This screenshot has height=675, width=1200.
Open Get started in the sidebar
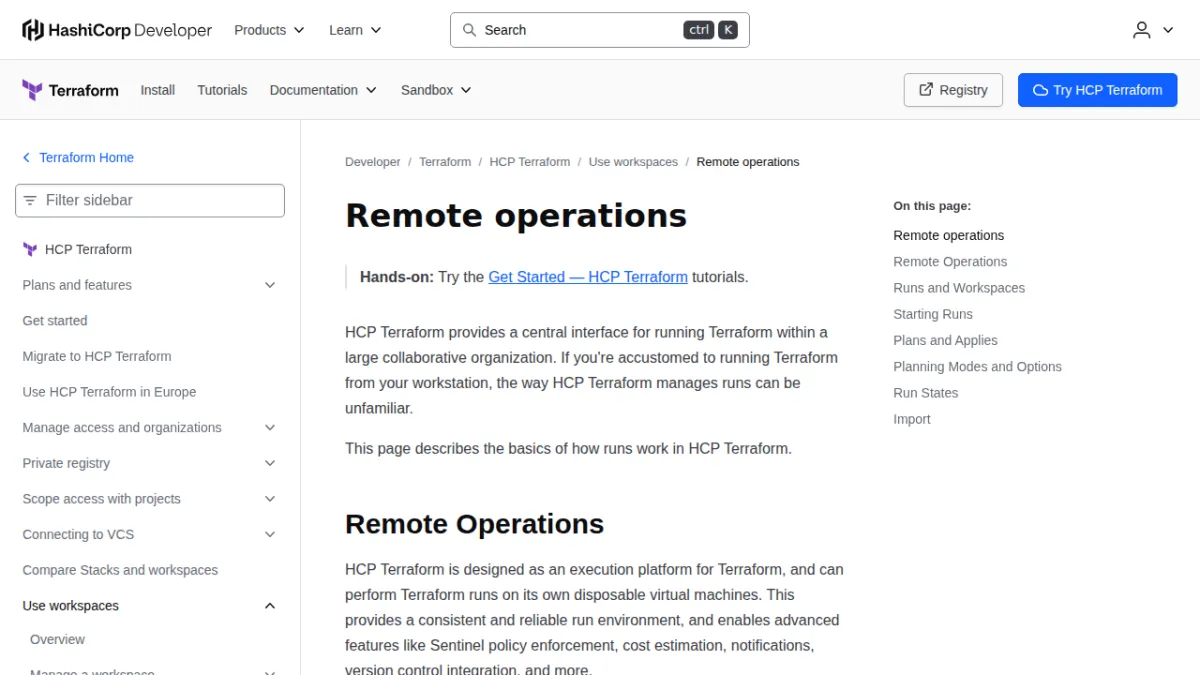coord(55,321)
